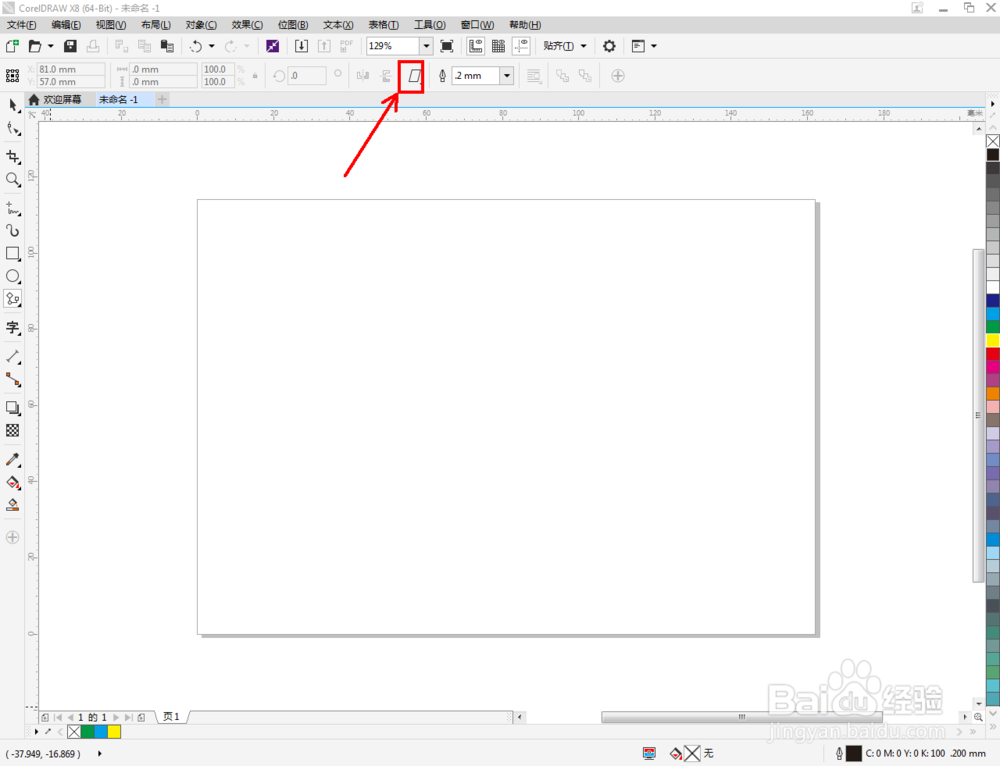Select the 页1 page tab
The width and height of the screenshot is (1000, 766).
click(171, 717)
